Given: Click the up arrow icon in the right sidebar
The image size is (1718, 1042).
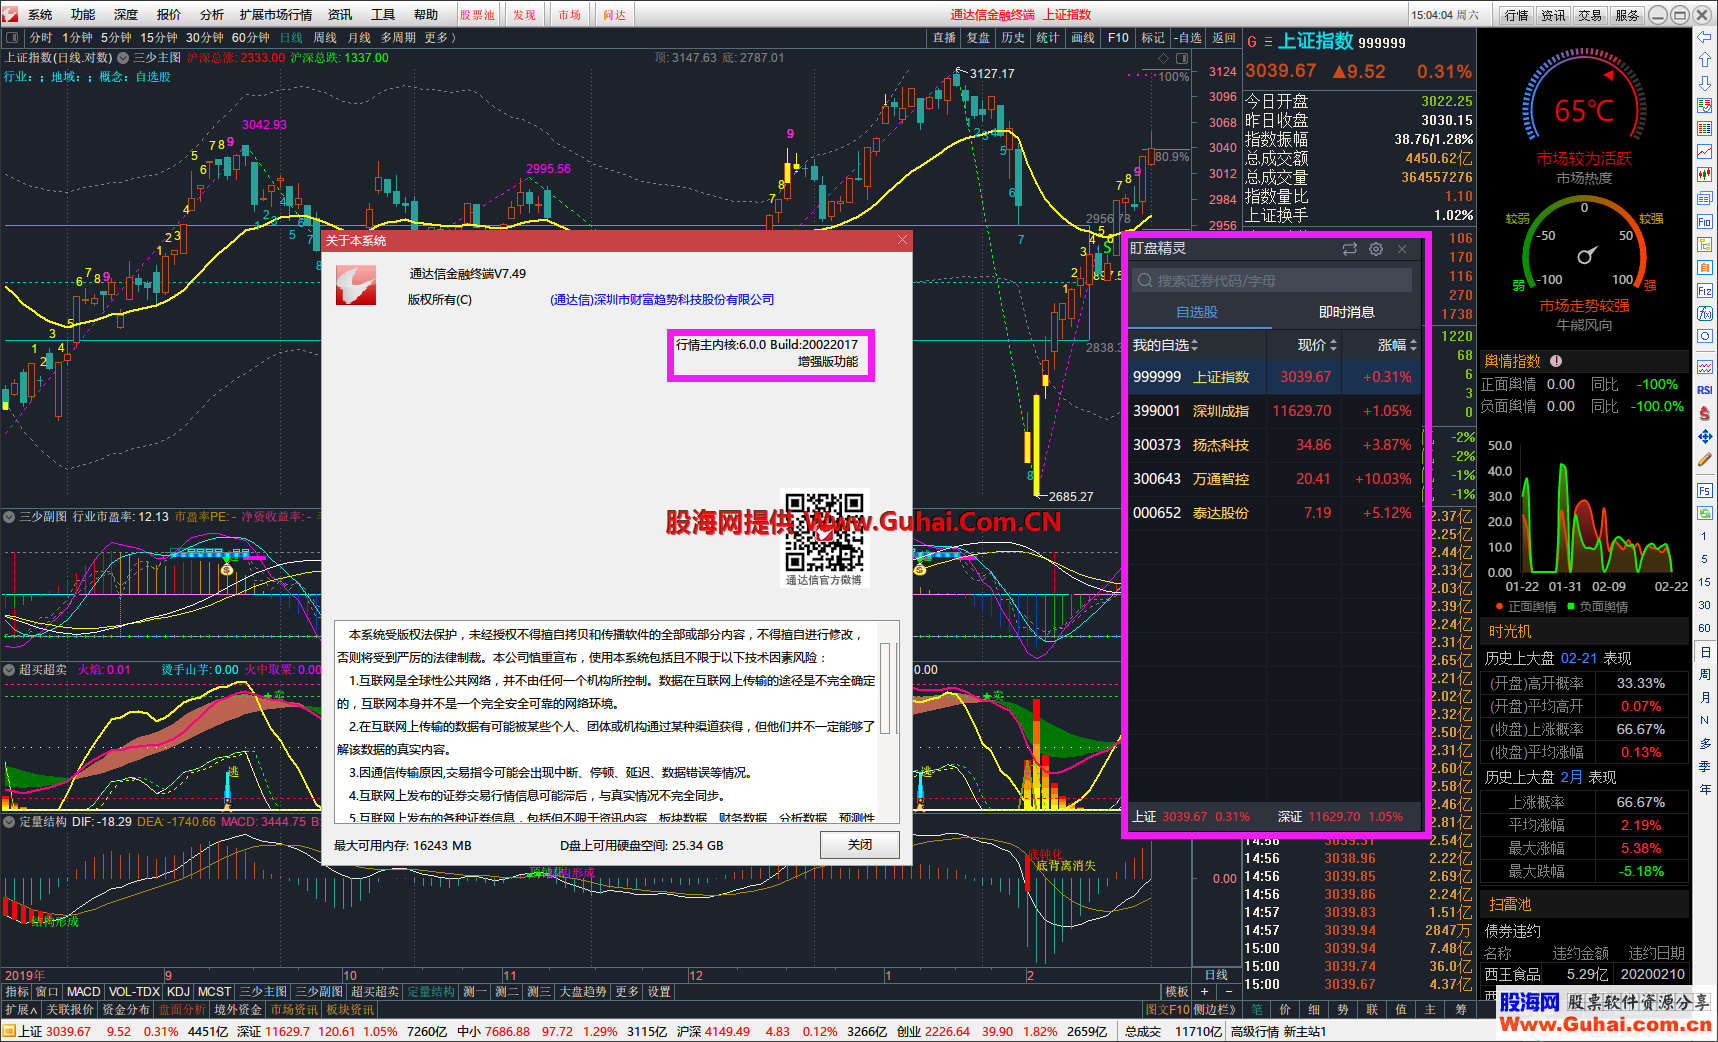Looking at the screenshot, I should point(1705,59).
